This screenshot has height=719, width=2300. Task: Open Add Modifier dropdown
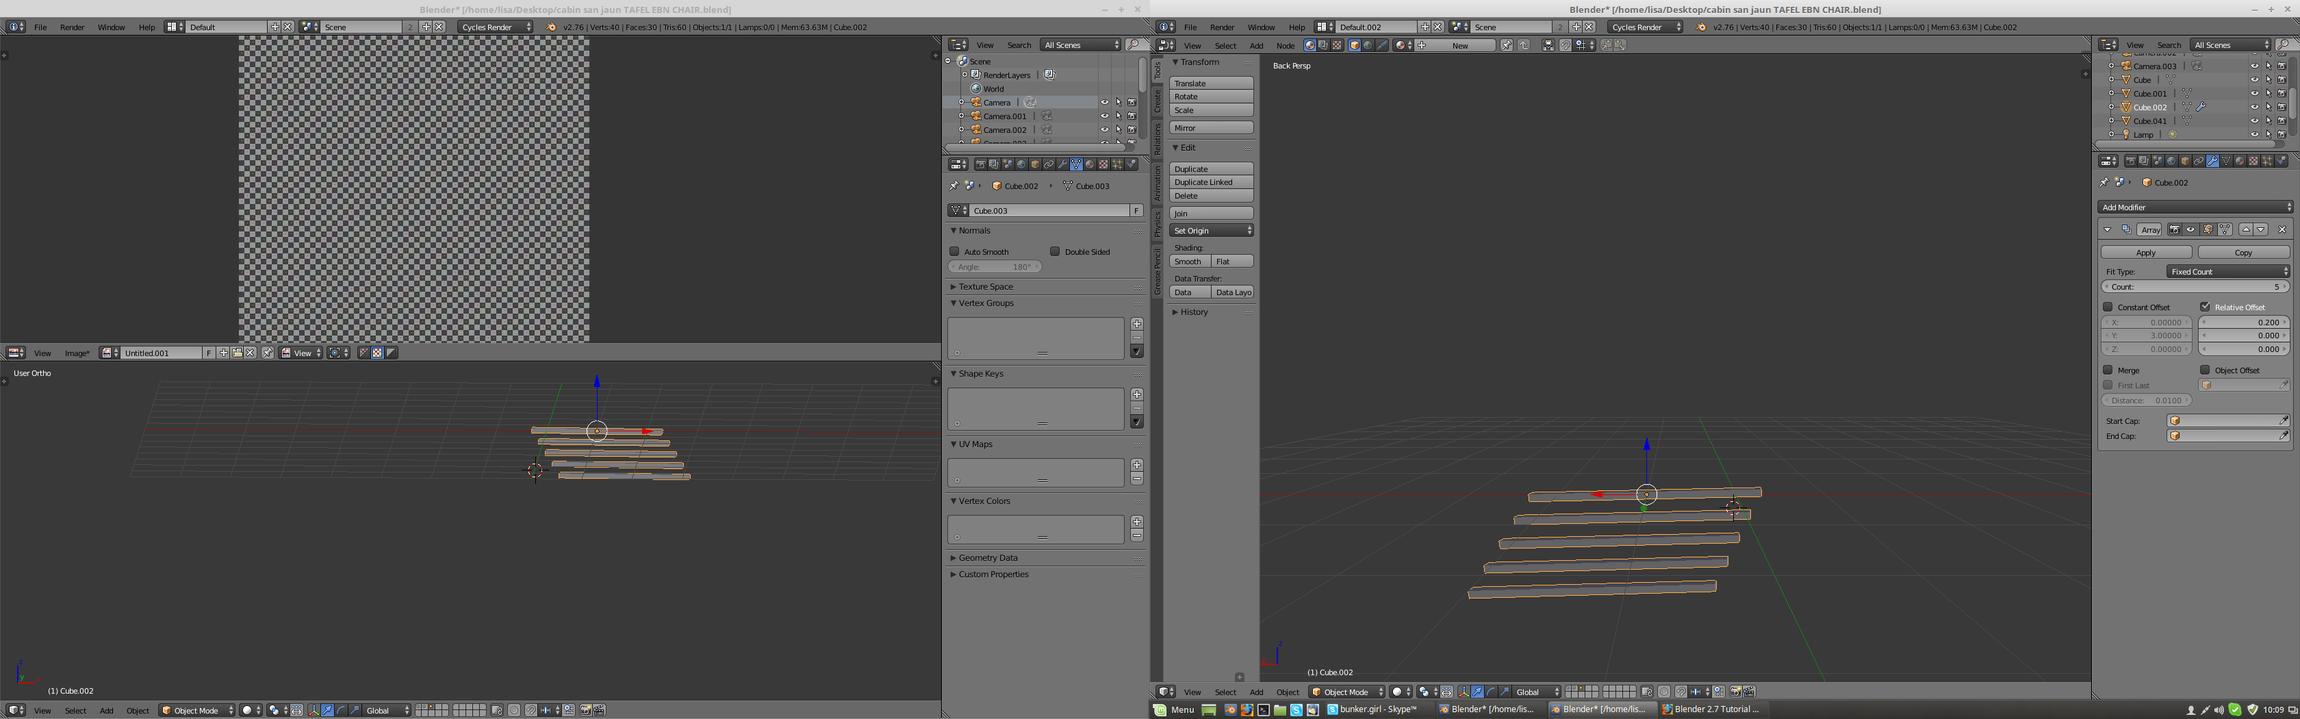[2195, 207]
